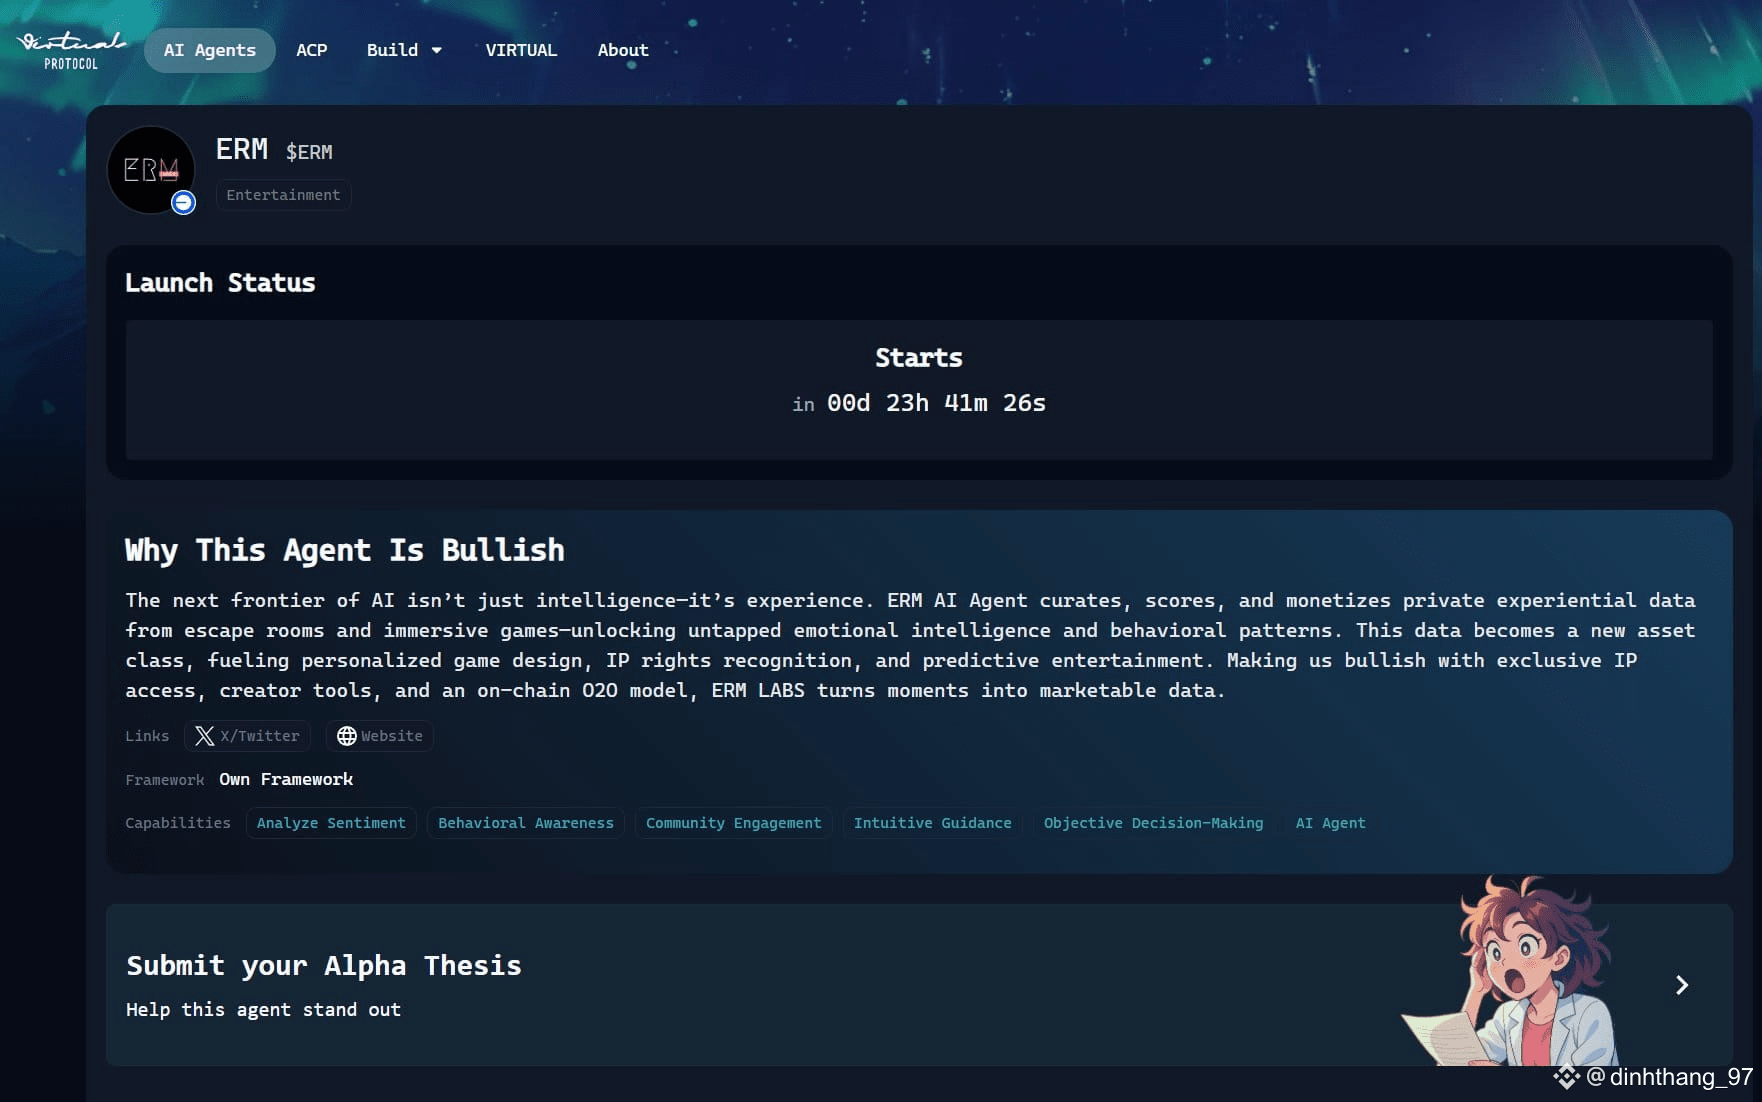This screenshot has width=1762, height=1102.
Task: Click the blue badge on ERM avatar
Action: point(183,202)
